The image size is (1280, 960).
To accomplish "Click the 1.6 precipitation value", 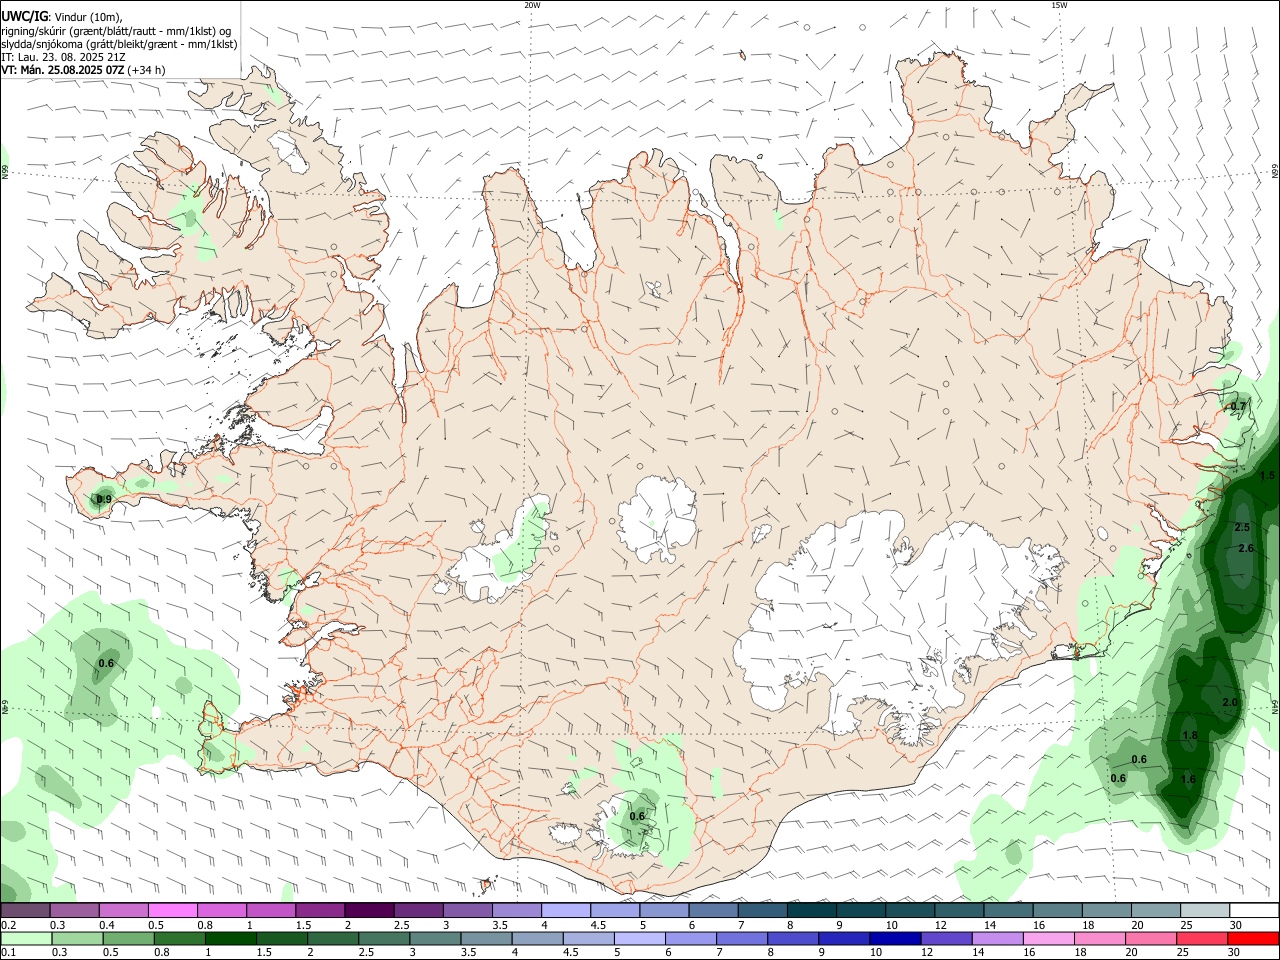I will [1189, 779].
